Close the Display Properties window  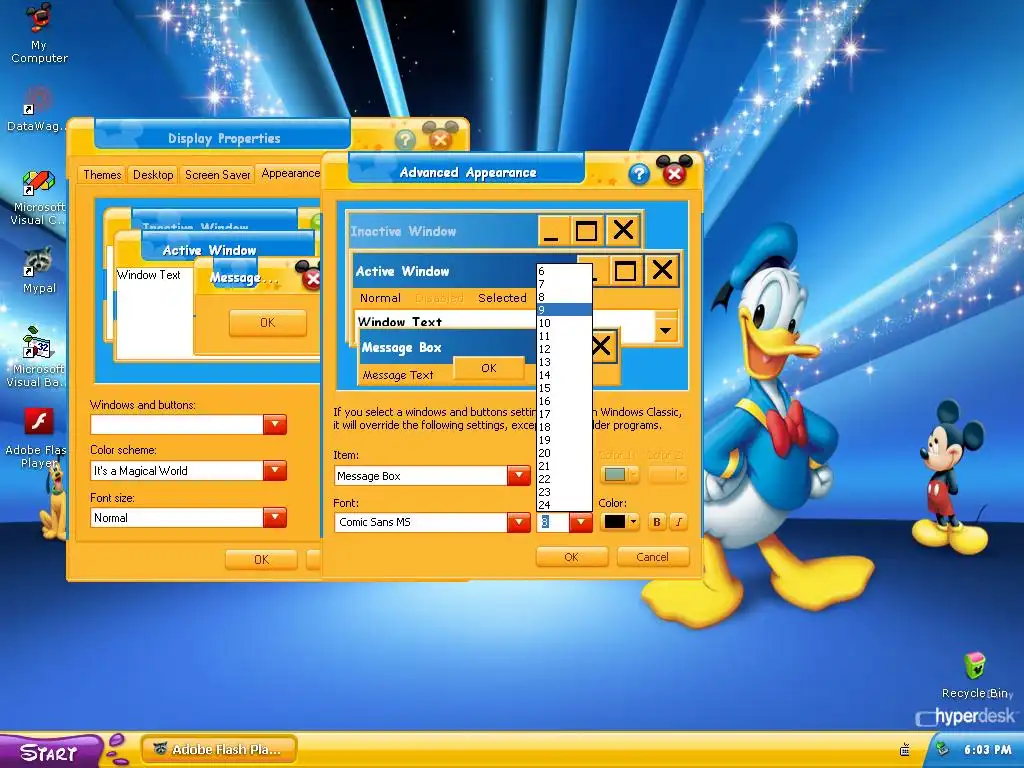(x=440, y=138)
